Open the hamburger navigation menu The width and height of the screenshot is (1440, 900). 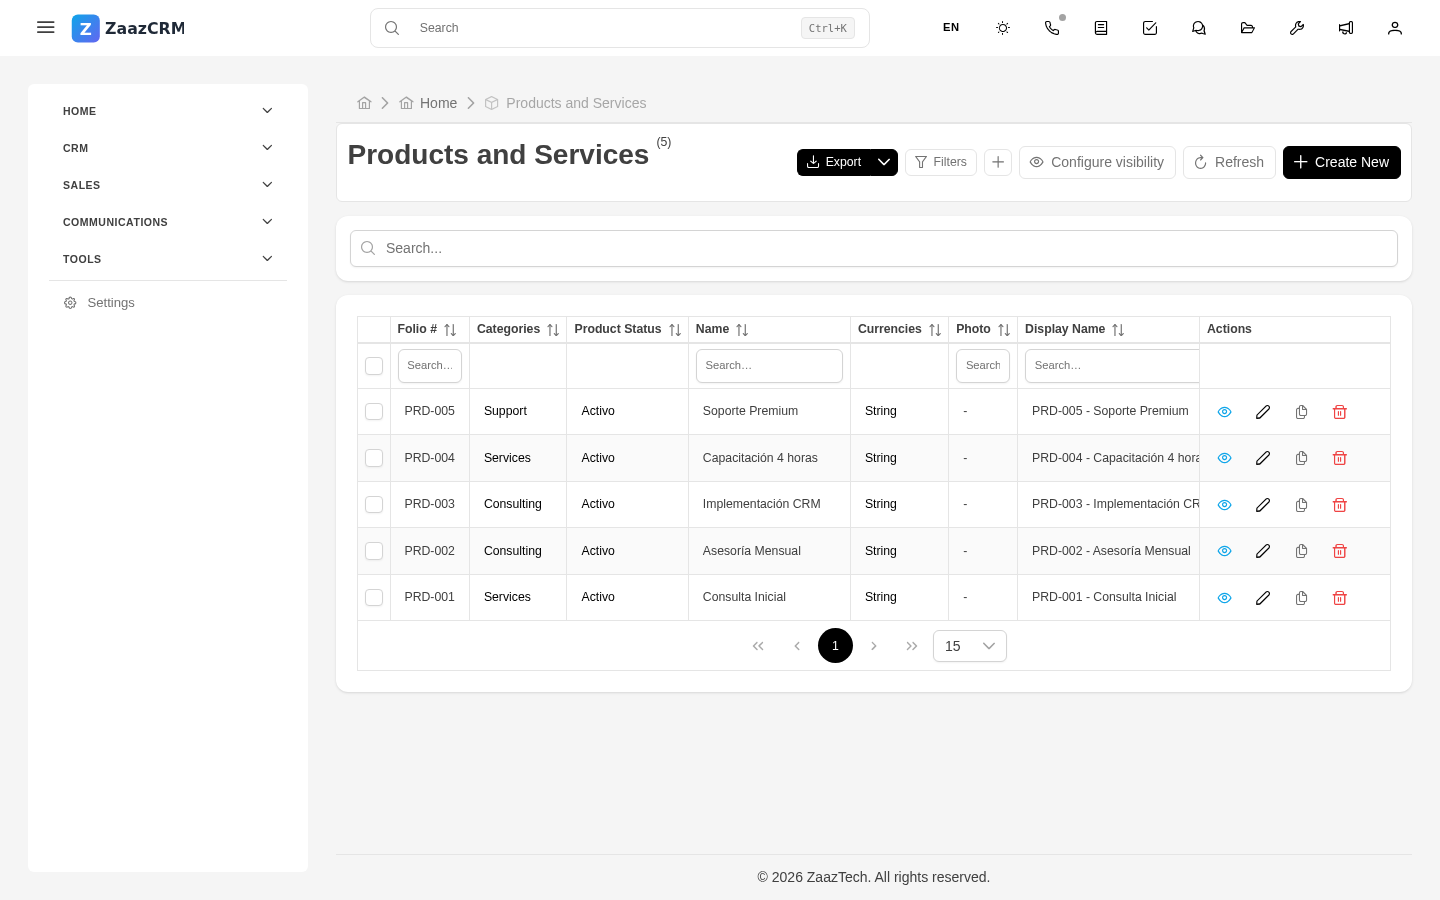coord(45,27)
